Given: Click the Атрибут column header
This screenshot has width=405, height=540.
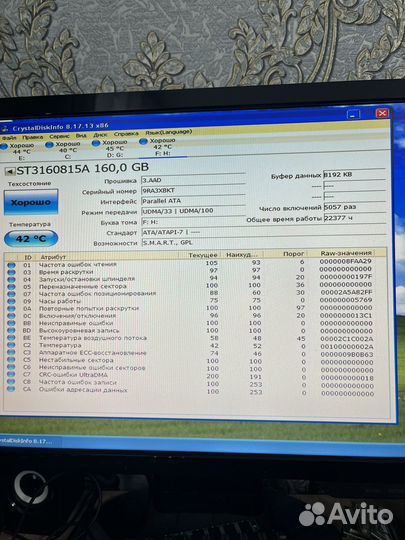Looking at the screenshot, I should (x=107, y=257).
